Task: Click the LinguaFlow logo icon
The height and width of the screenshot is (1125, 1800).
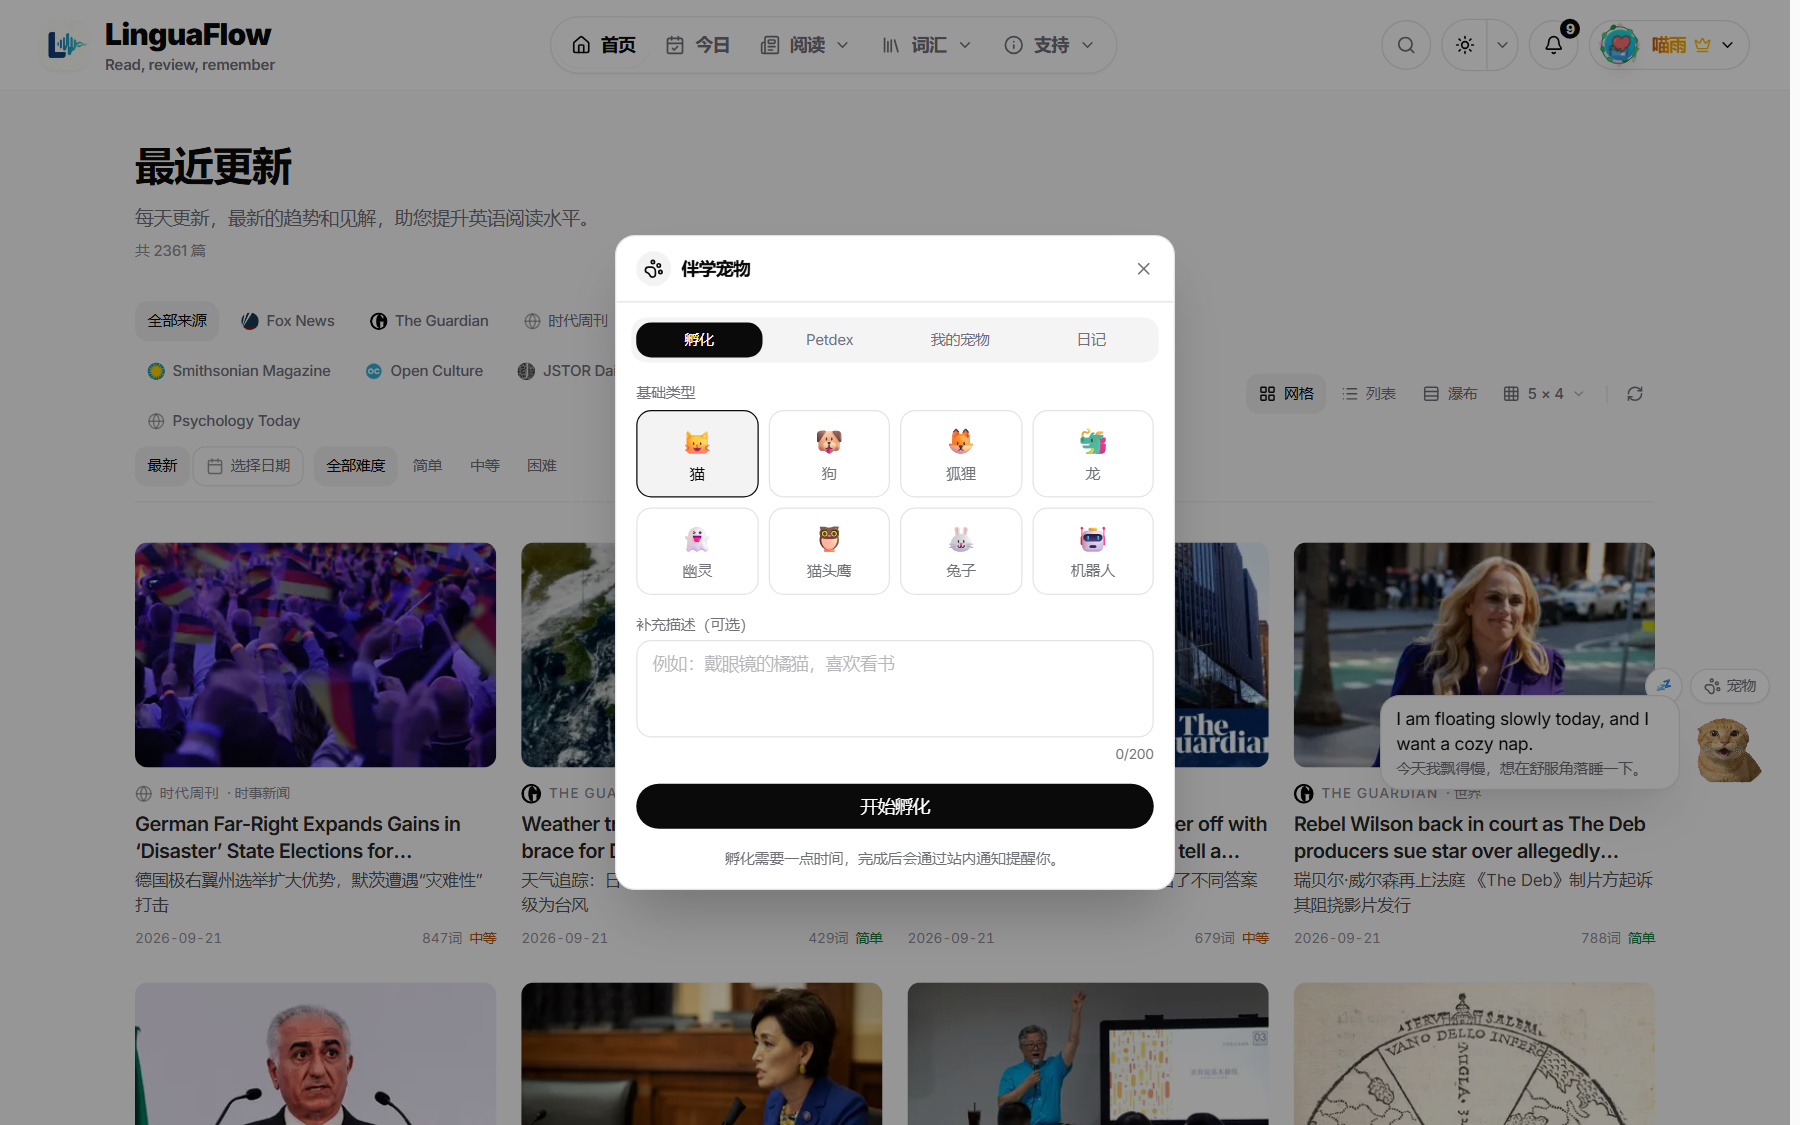Action: [x=66, y=45]
